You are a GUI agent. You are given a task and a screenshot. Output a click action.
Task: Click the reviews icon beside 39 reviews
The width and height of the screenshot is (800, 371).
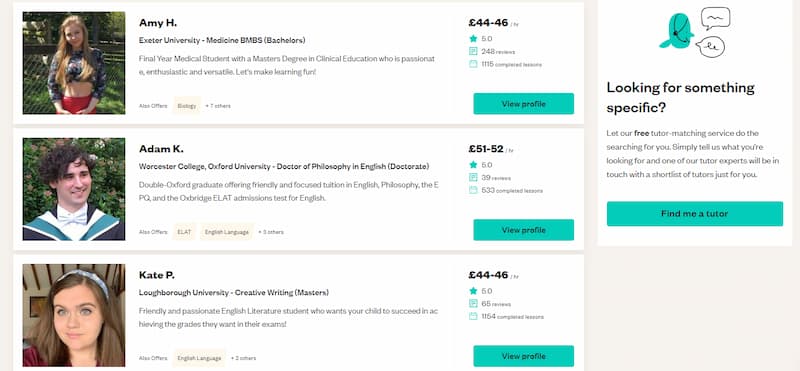pos(473,177)
